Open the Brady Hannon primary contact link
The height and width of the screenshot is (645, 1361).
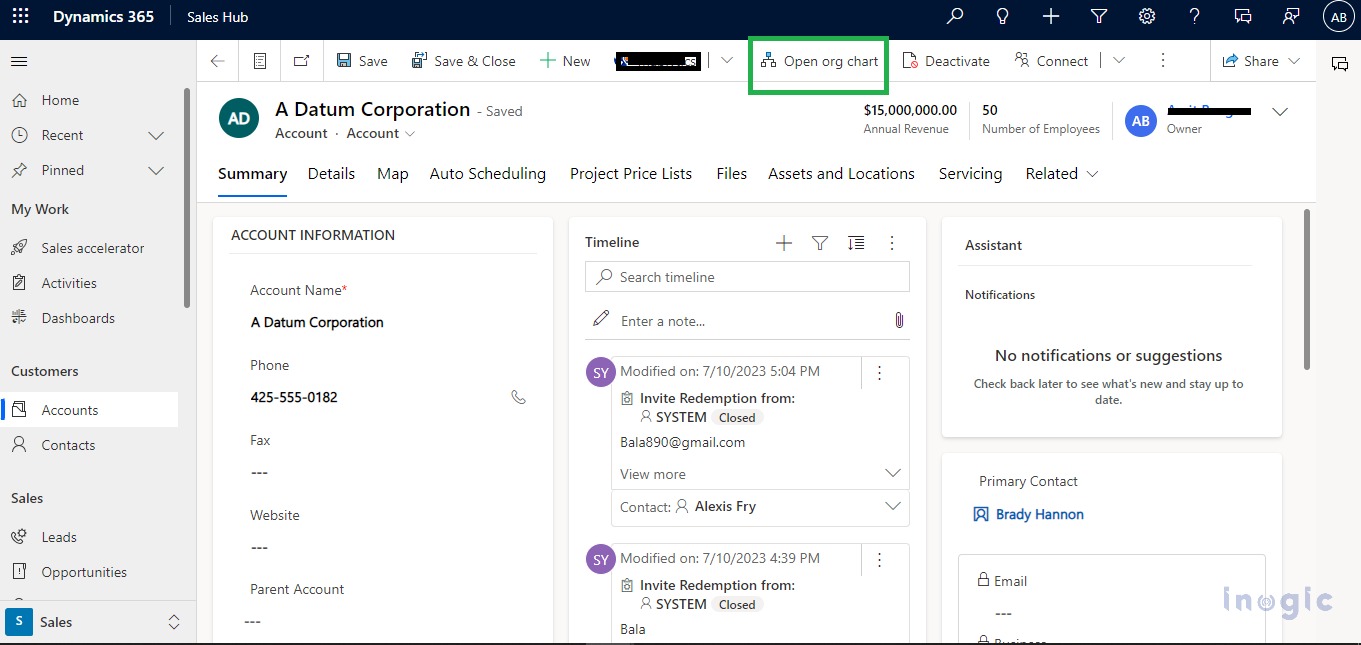pos(1039,514)
